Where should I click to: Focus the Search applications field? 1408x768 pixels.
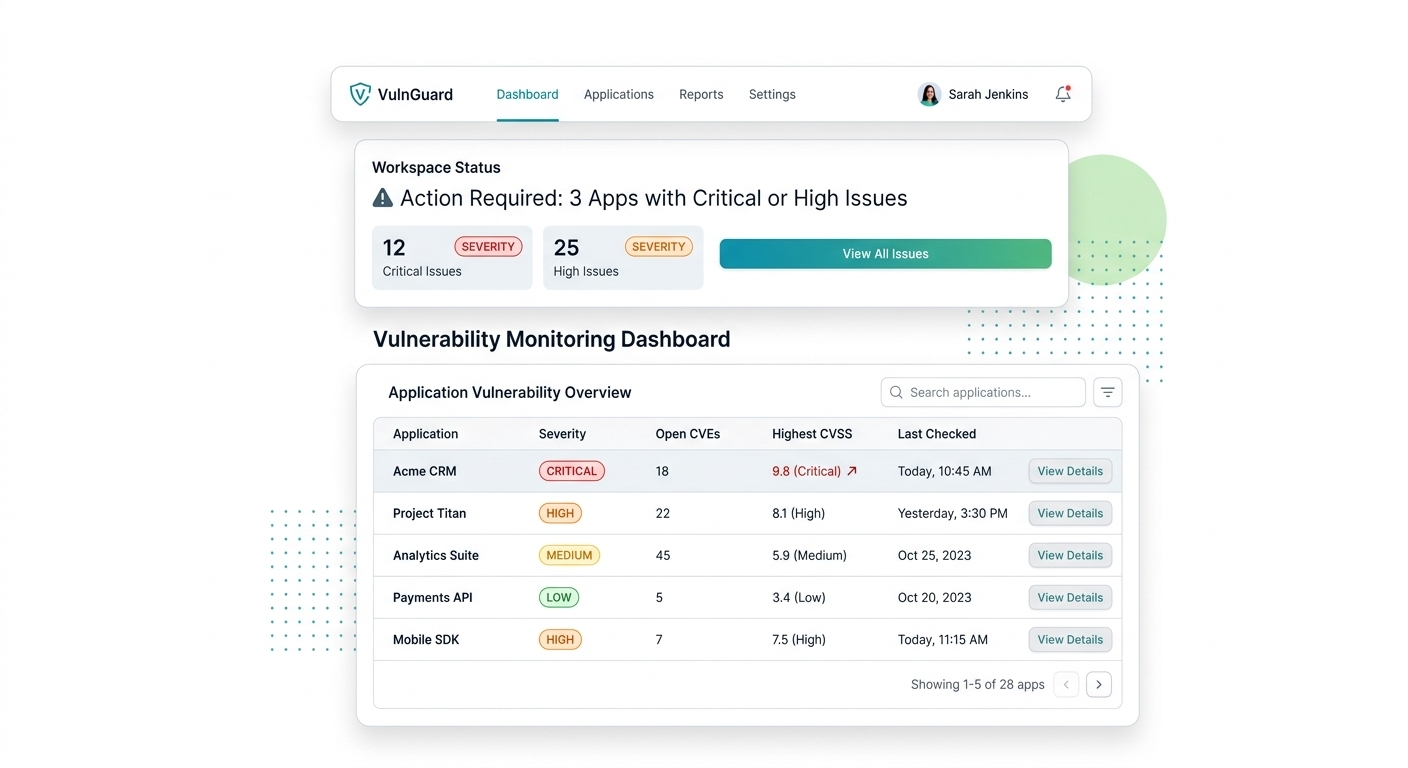[983, 392]
